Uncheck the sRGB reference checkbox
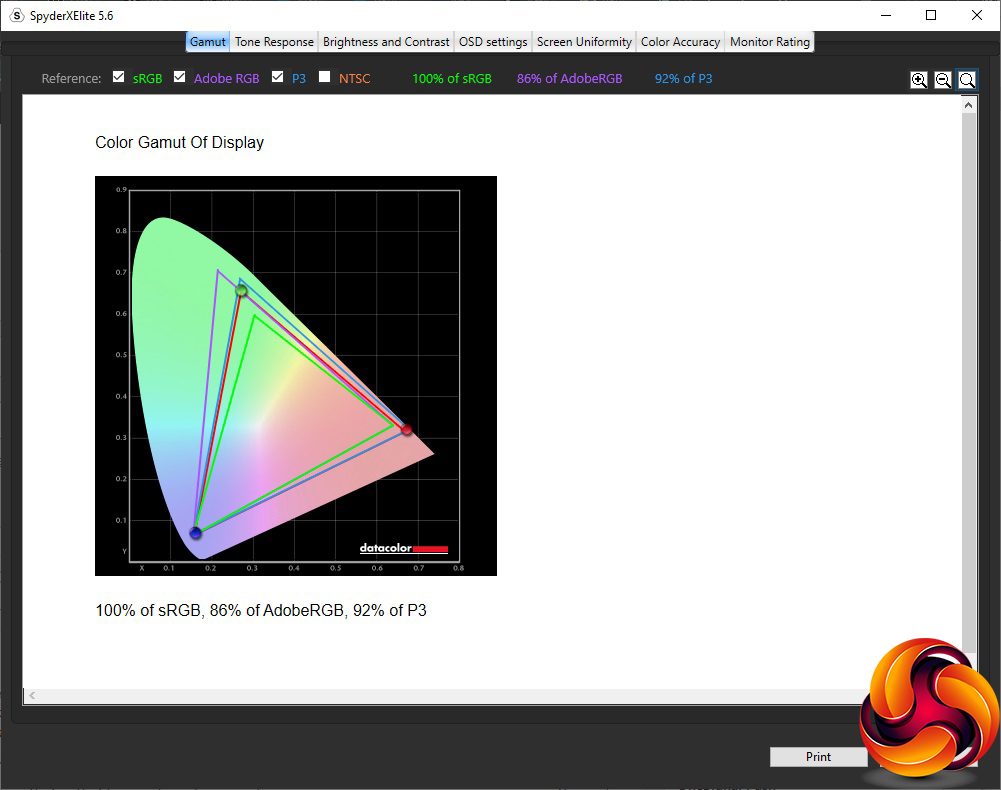Image resolution: width=1001 pixels, height=790 pixels. click(119, 77)
